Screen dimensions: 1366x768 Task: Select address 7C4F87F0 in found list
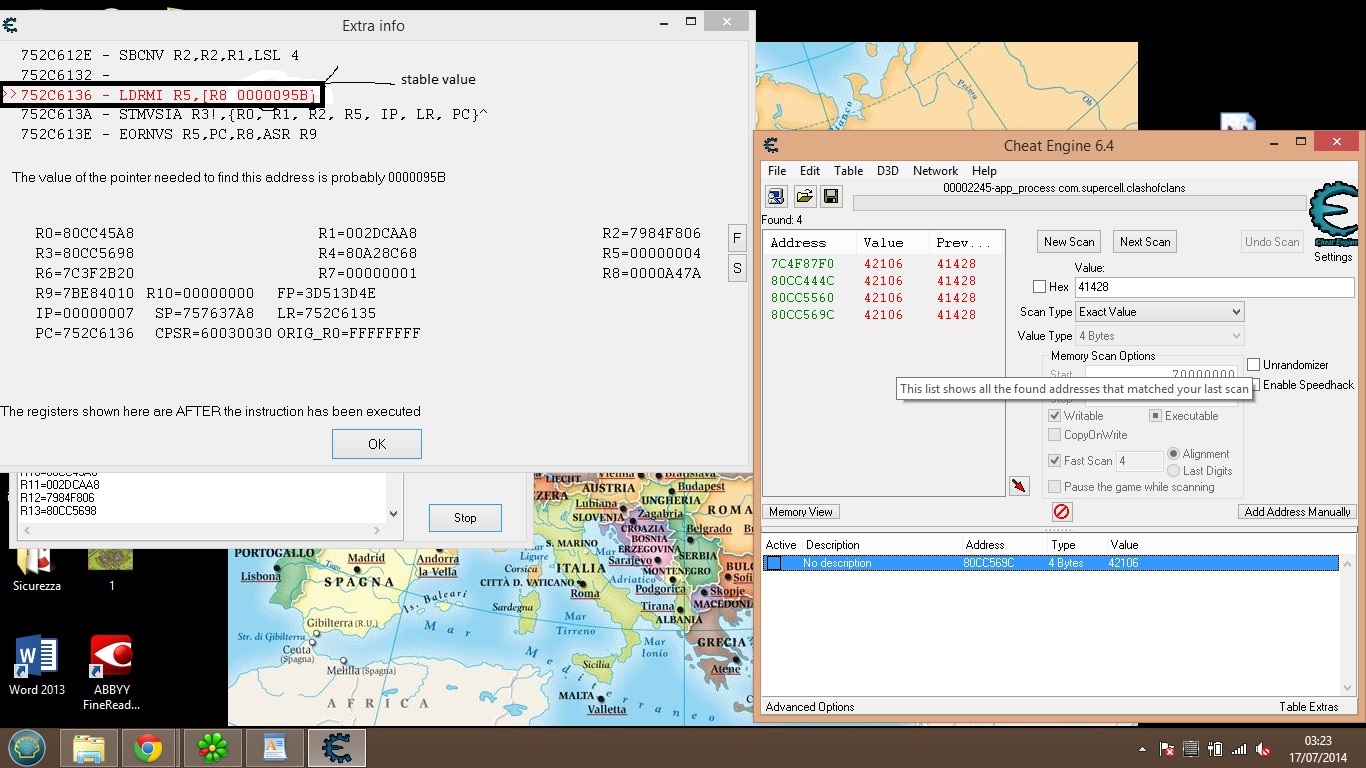(801, 264)
